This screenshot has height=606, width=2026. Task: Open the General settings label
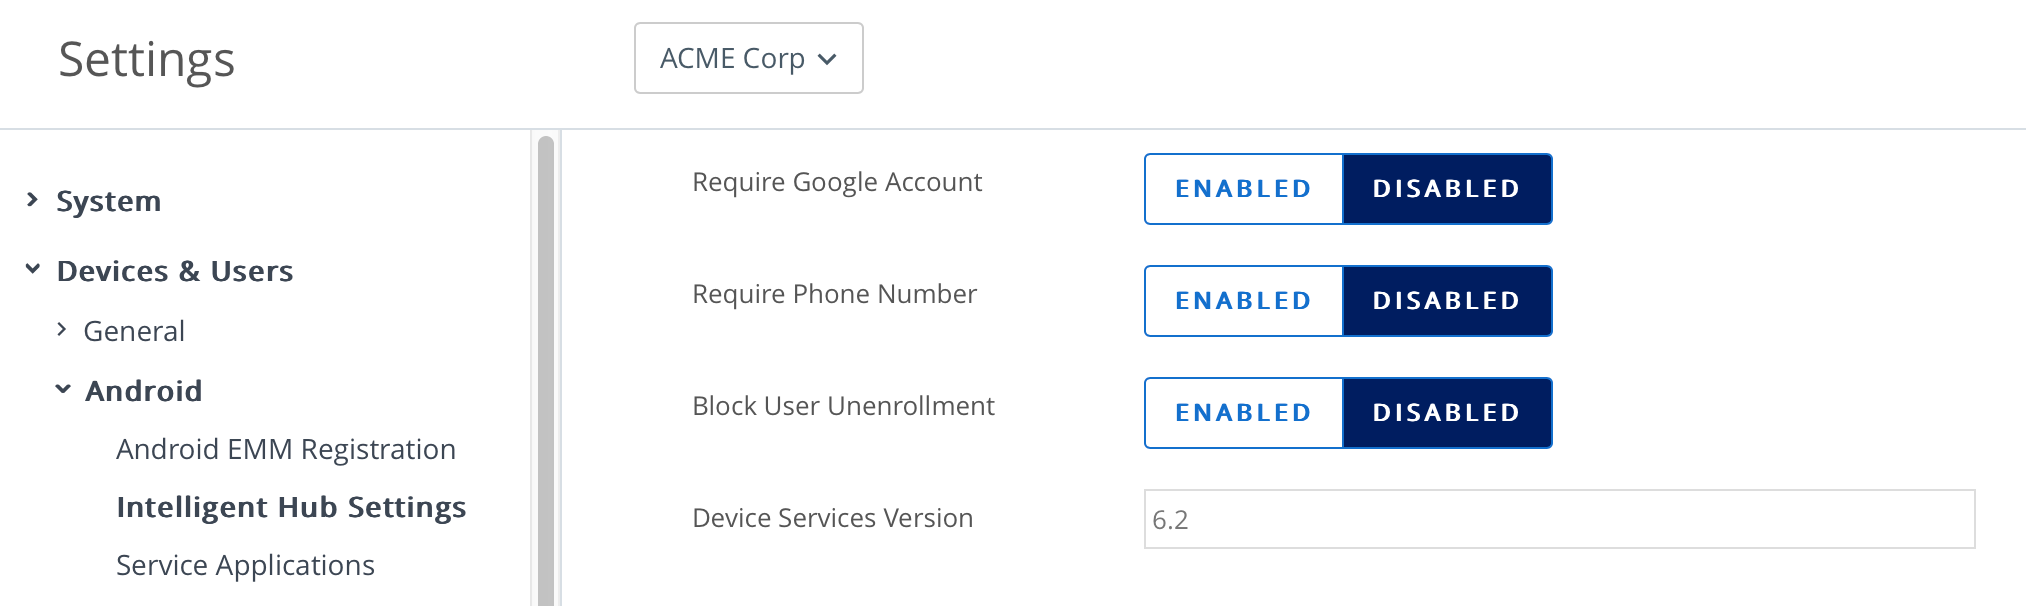(134, 331)
